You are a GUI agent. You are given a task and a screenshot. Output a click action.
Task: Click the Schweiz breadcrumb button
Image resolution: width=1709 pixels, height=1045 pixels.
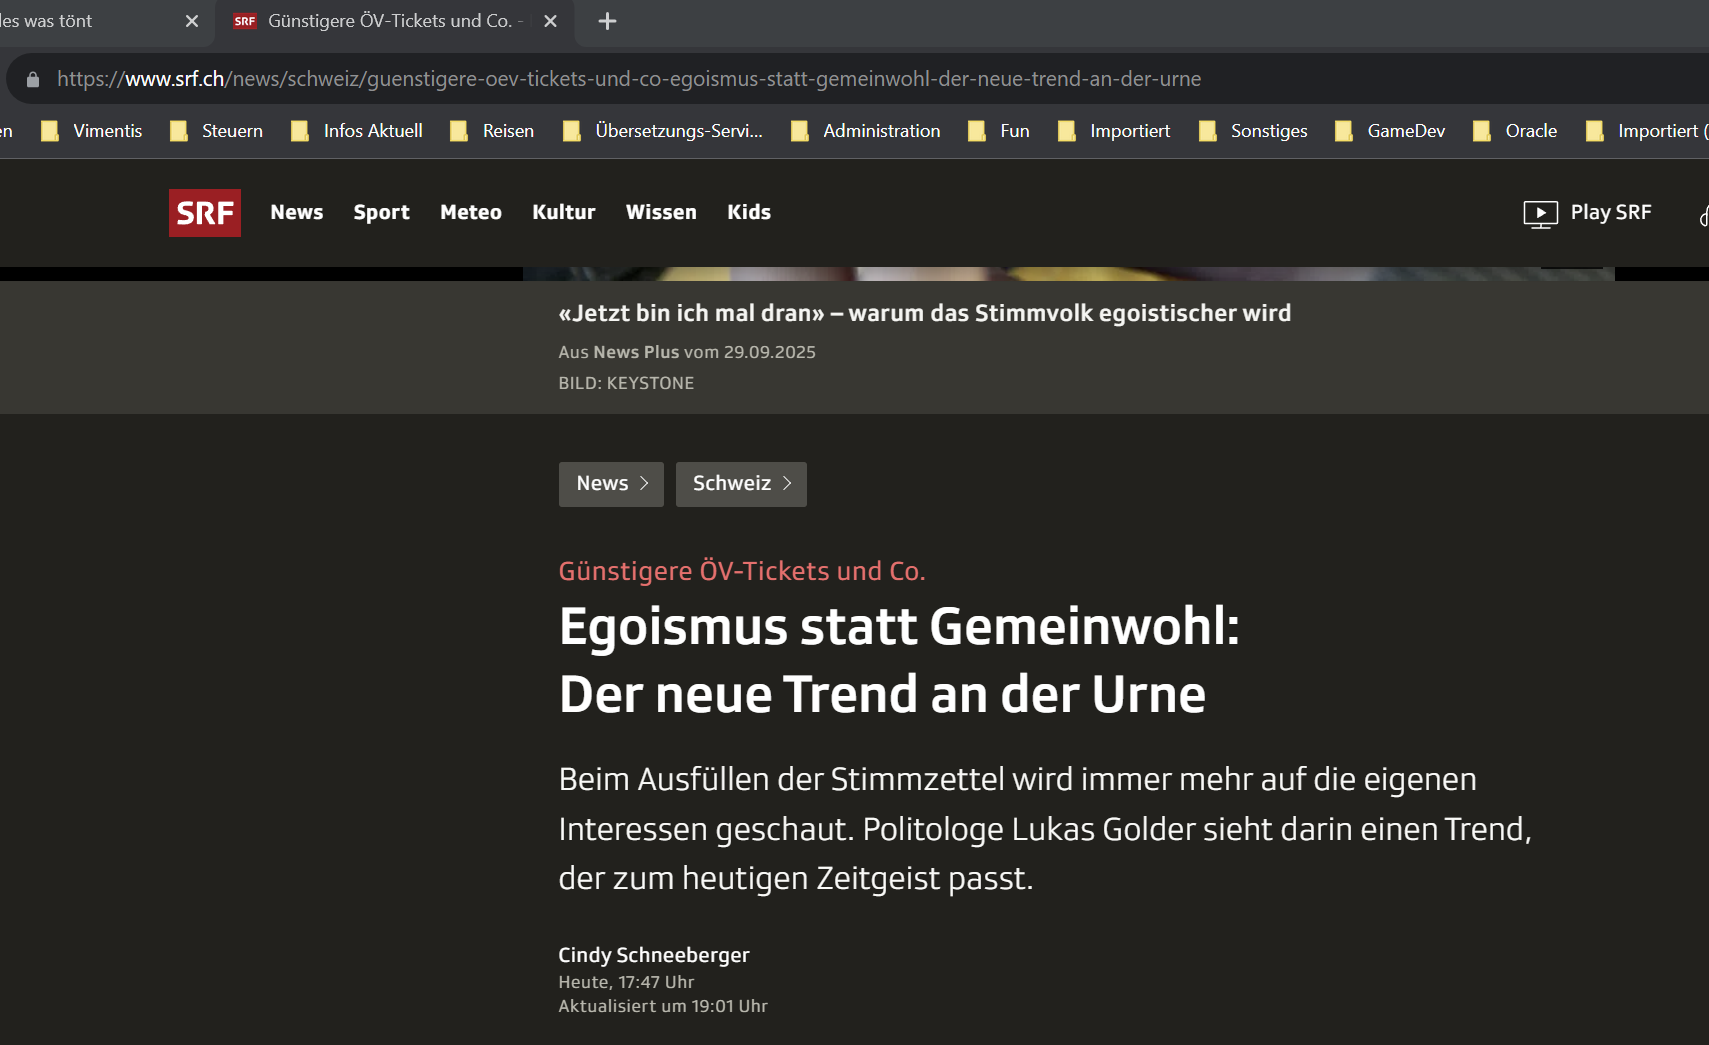741,484
